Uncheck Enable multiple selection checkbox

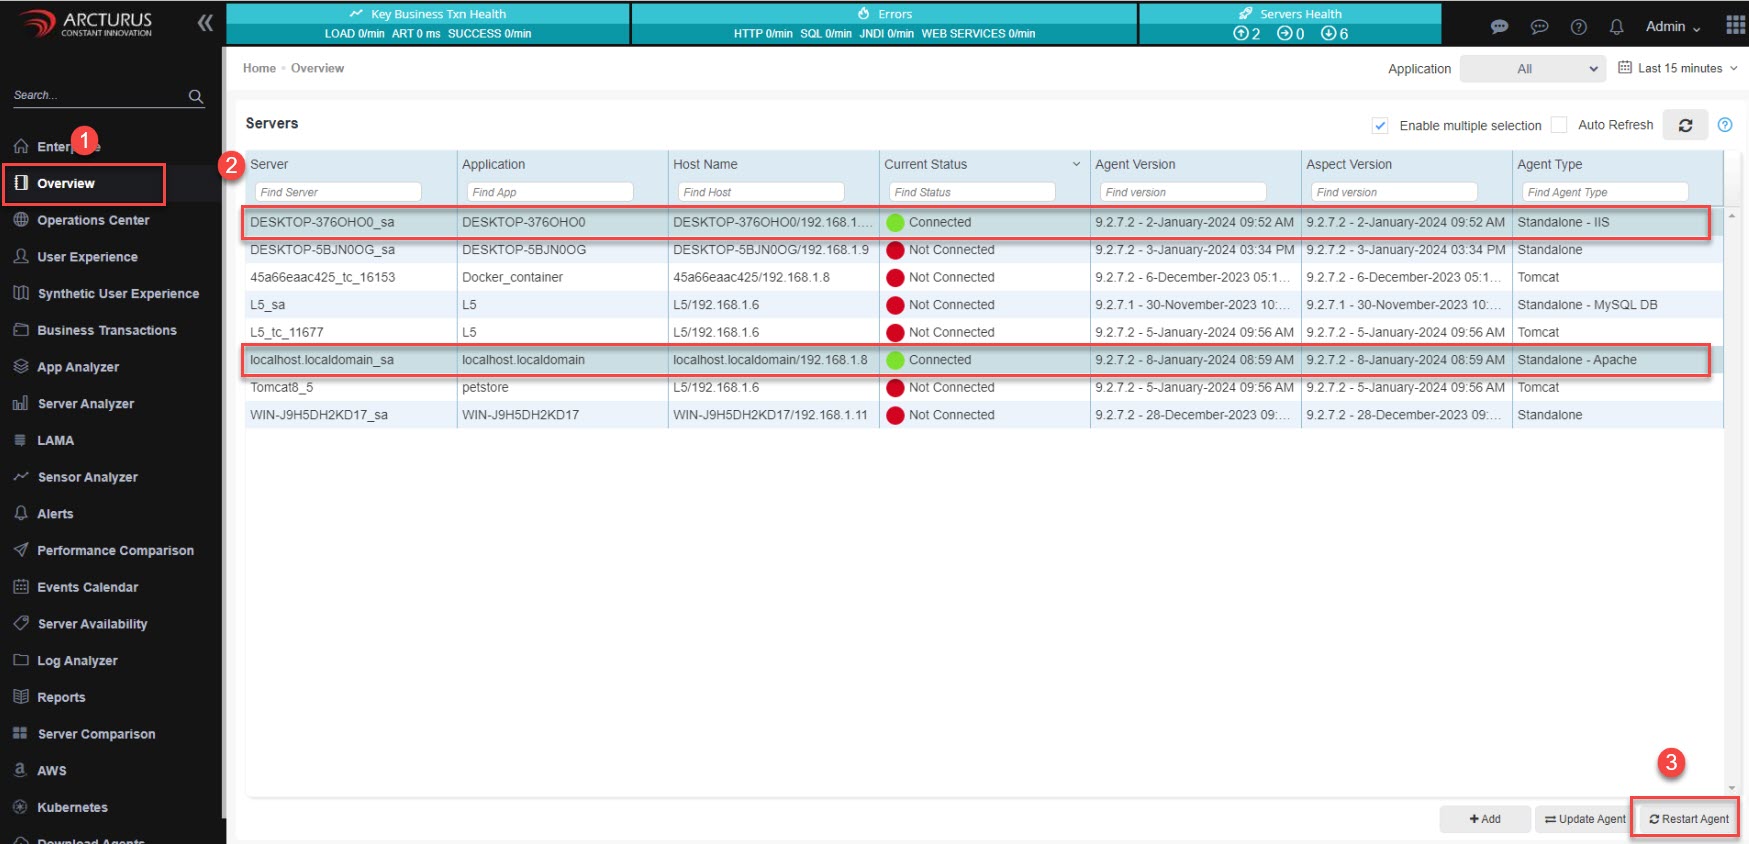pos(1380,125)
